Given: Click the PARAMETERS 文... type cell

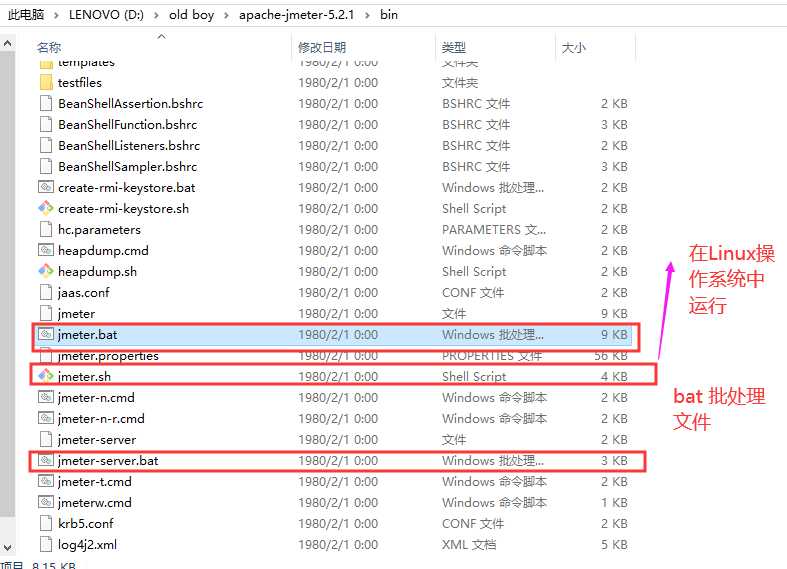Looking at the screenshot, I should (x=494, y=229).
